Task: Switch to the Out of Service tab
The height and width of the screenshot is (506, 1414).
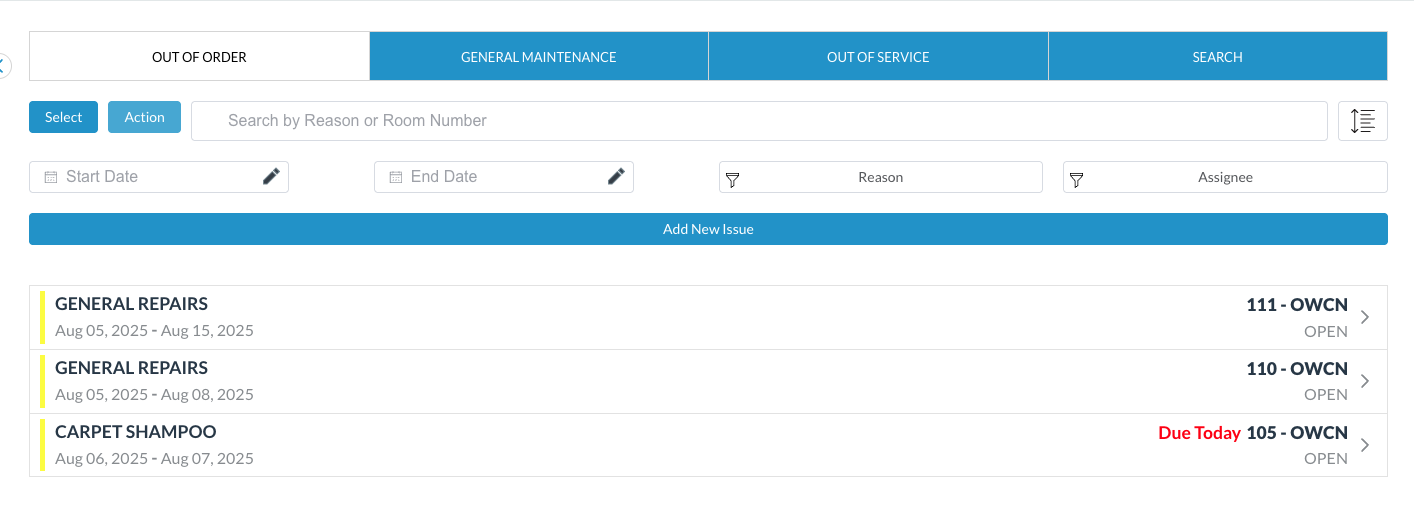Action: coord(878,57)
